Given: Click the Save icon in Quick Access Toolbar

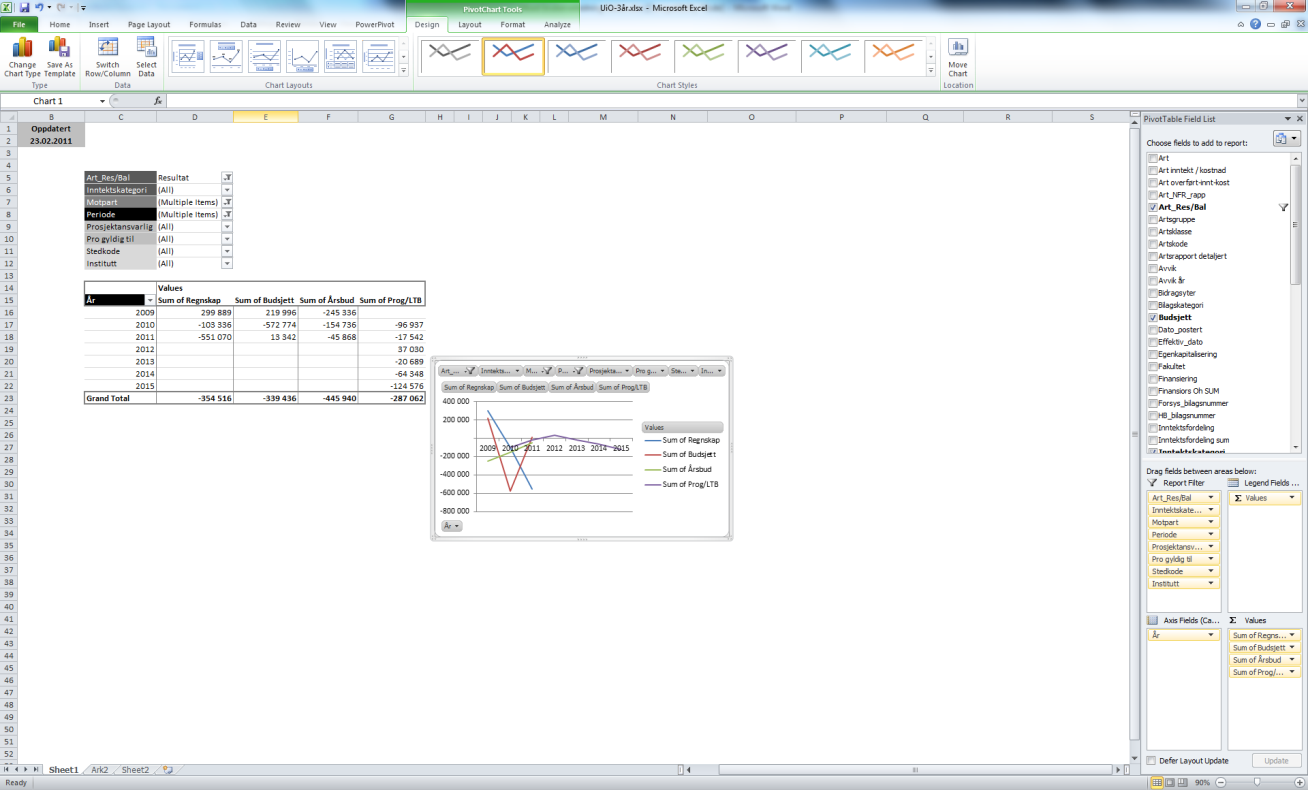Looking at the screenshot, I should (24, 7).
